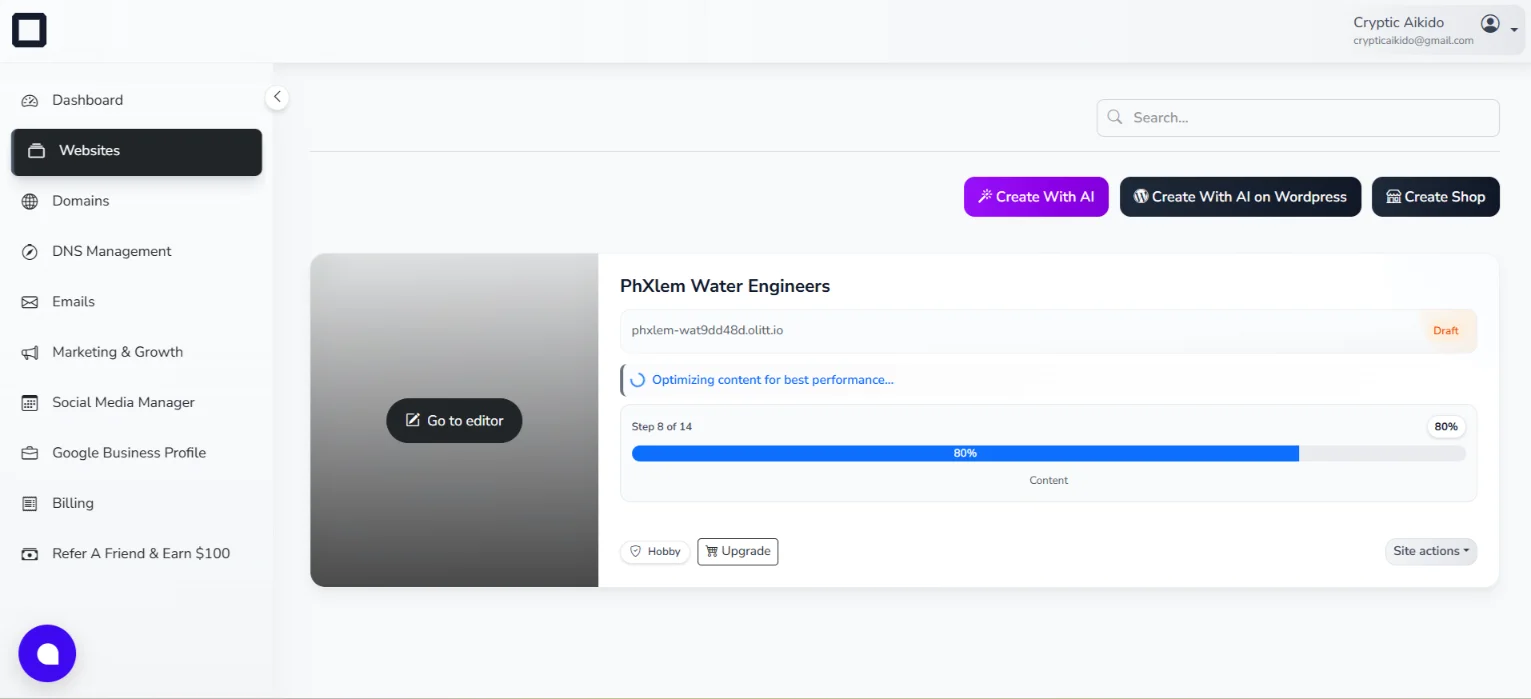Open Marketing & Growth
The width and height of the screenshot is (1531, 699).
click(117, 351)
